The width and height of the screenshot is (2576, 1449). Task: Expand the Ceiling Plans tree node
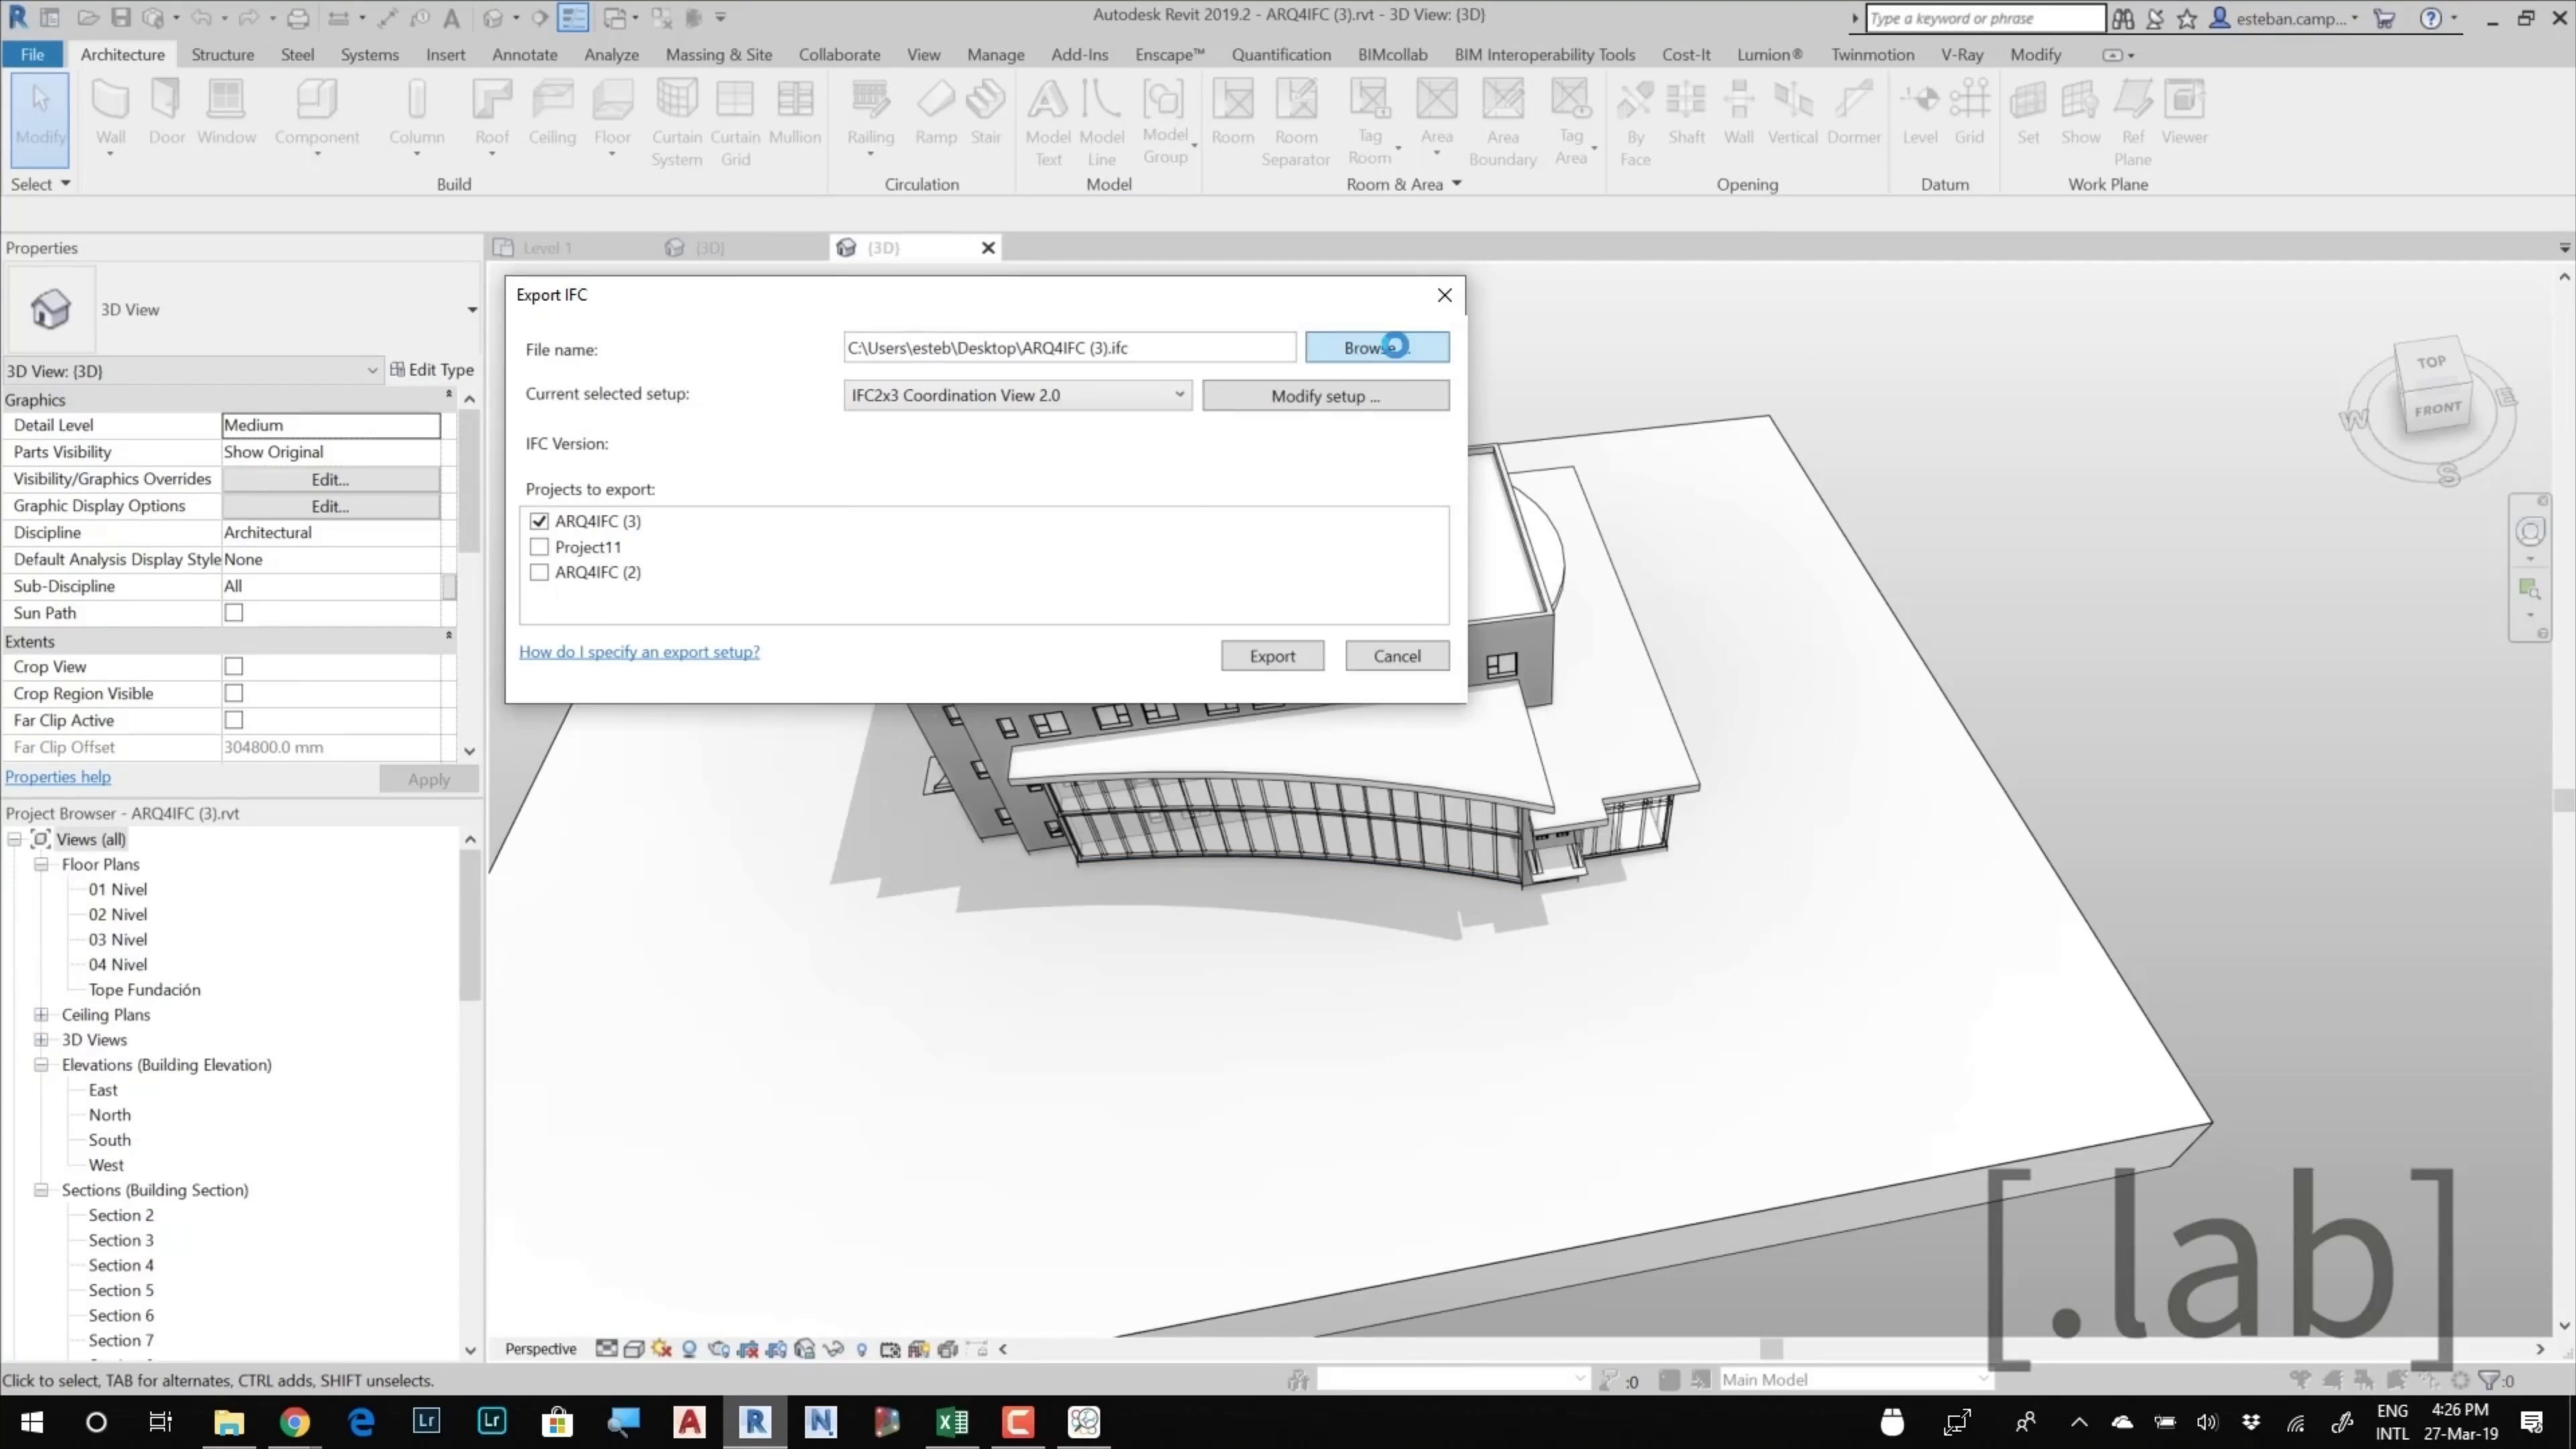pyautogui.click(x=41, y=1014)
